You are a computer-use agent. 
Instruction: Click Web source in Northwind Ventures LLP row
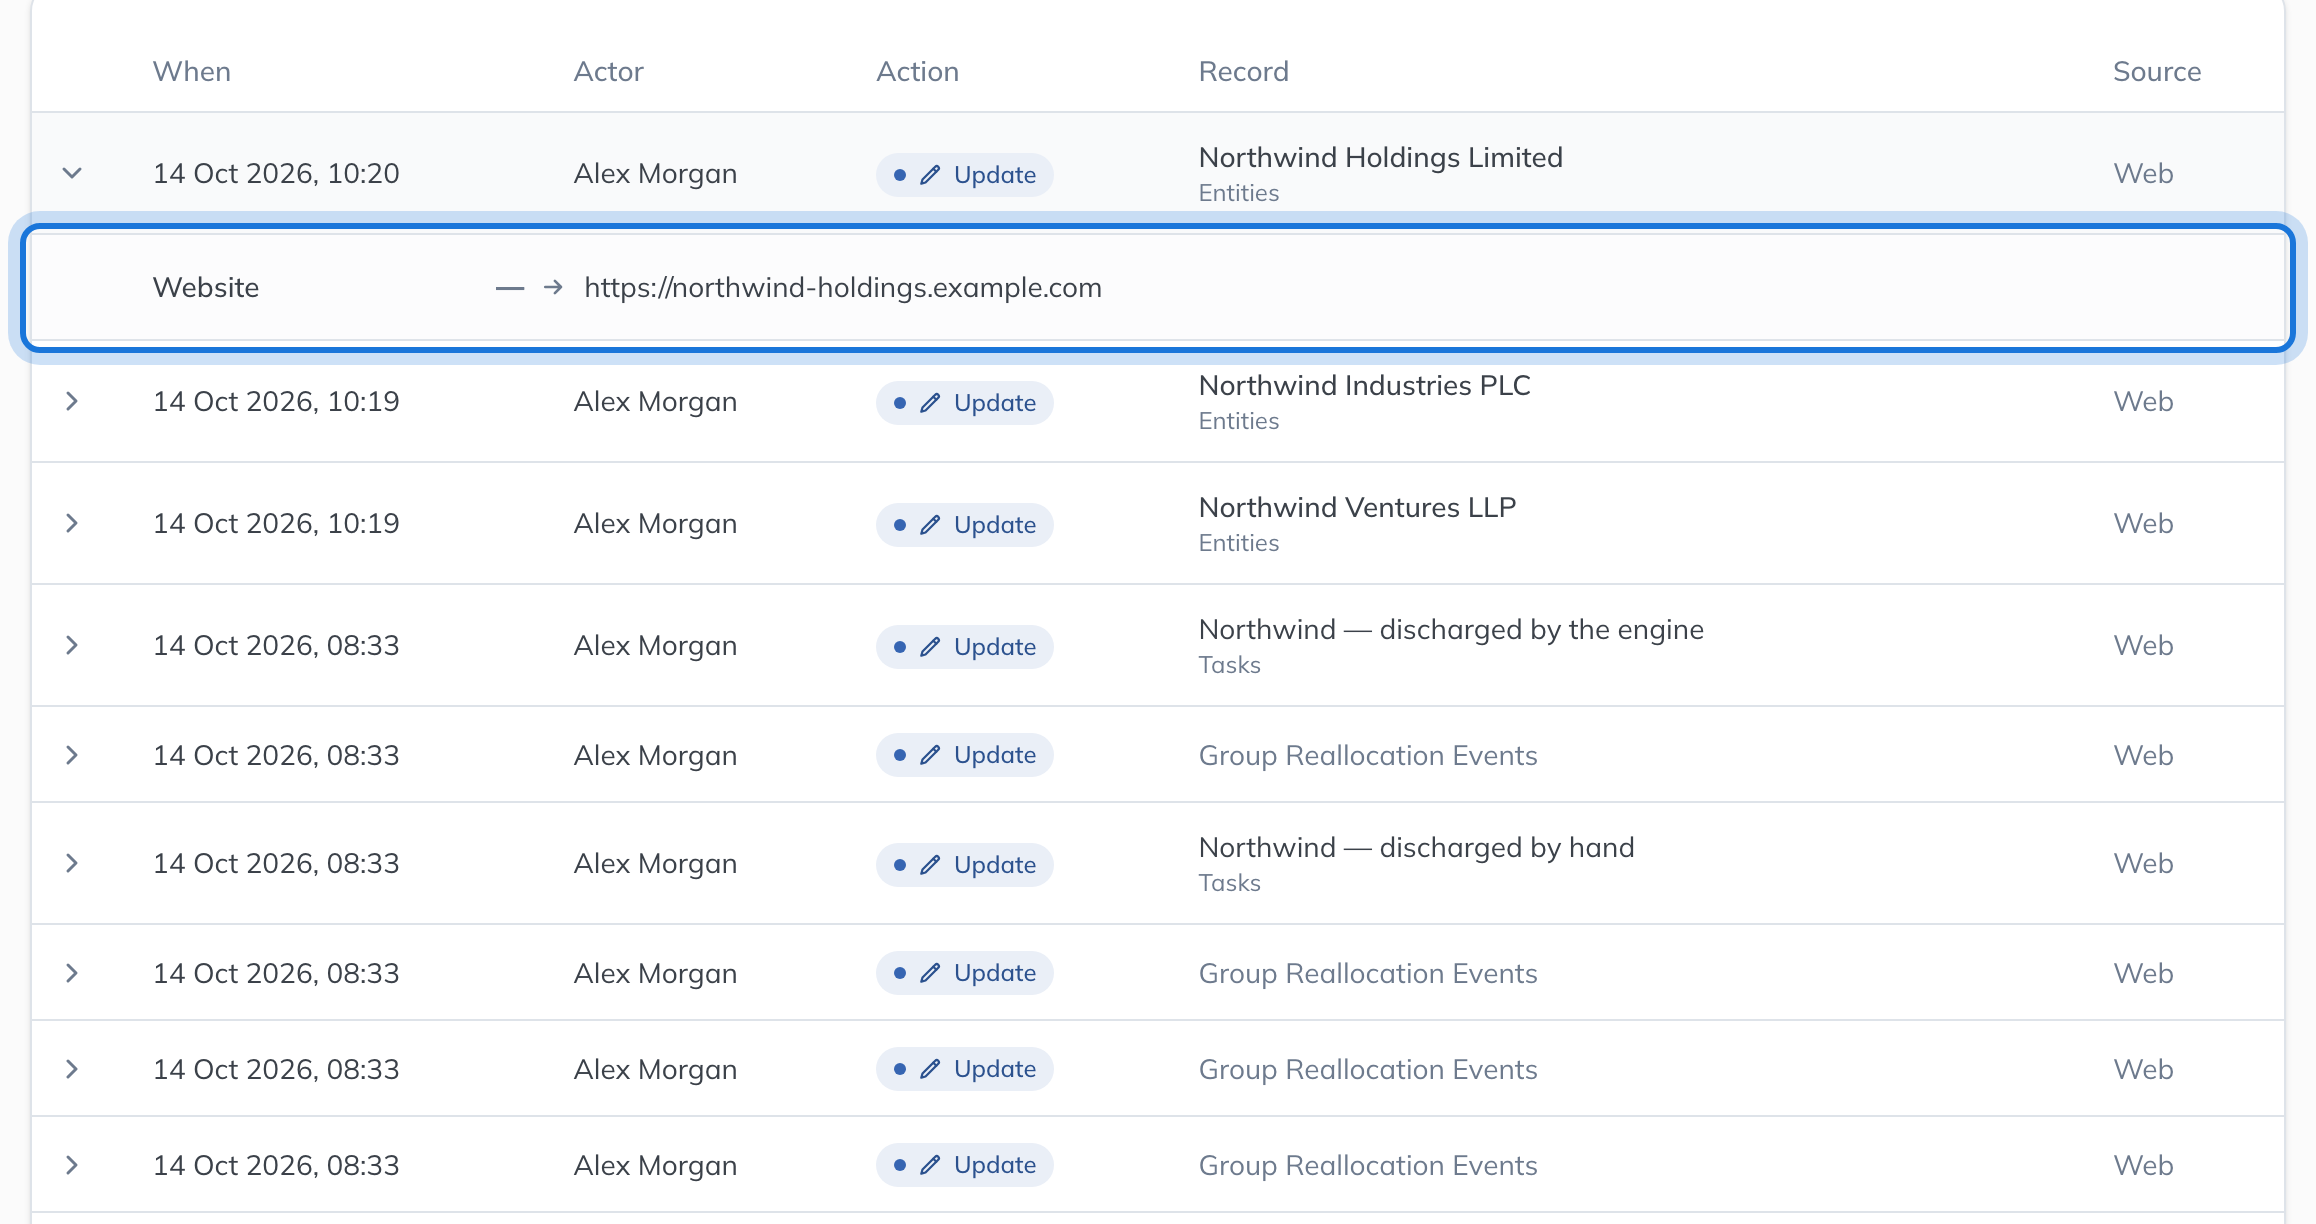coord(2143,524)
